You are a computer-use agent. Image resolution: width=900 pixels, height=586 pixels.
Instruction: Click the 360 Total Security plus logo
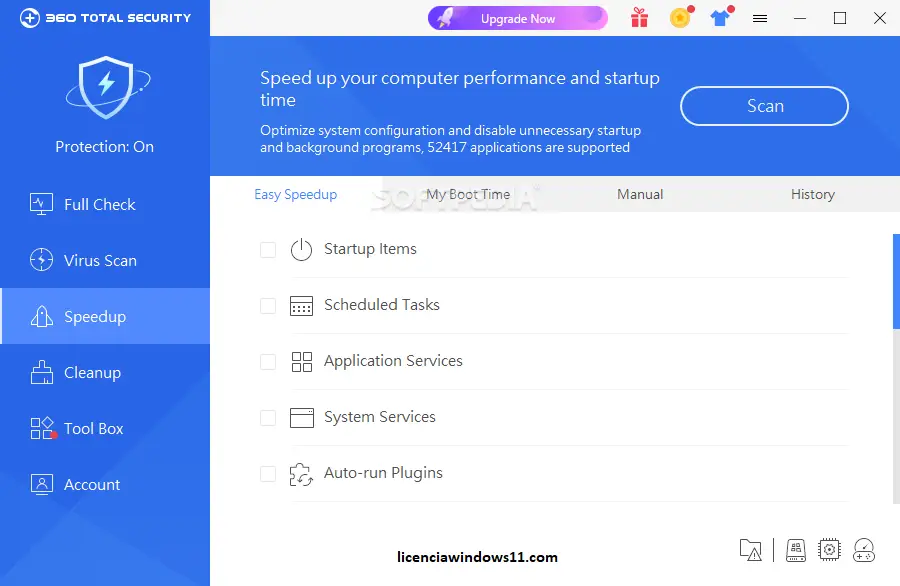(30, 18)
